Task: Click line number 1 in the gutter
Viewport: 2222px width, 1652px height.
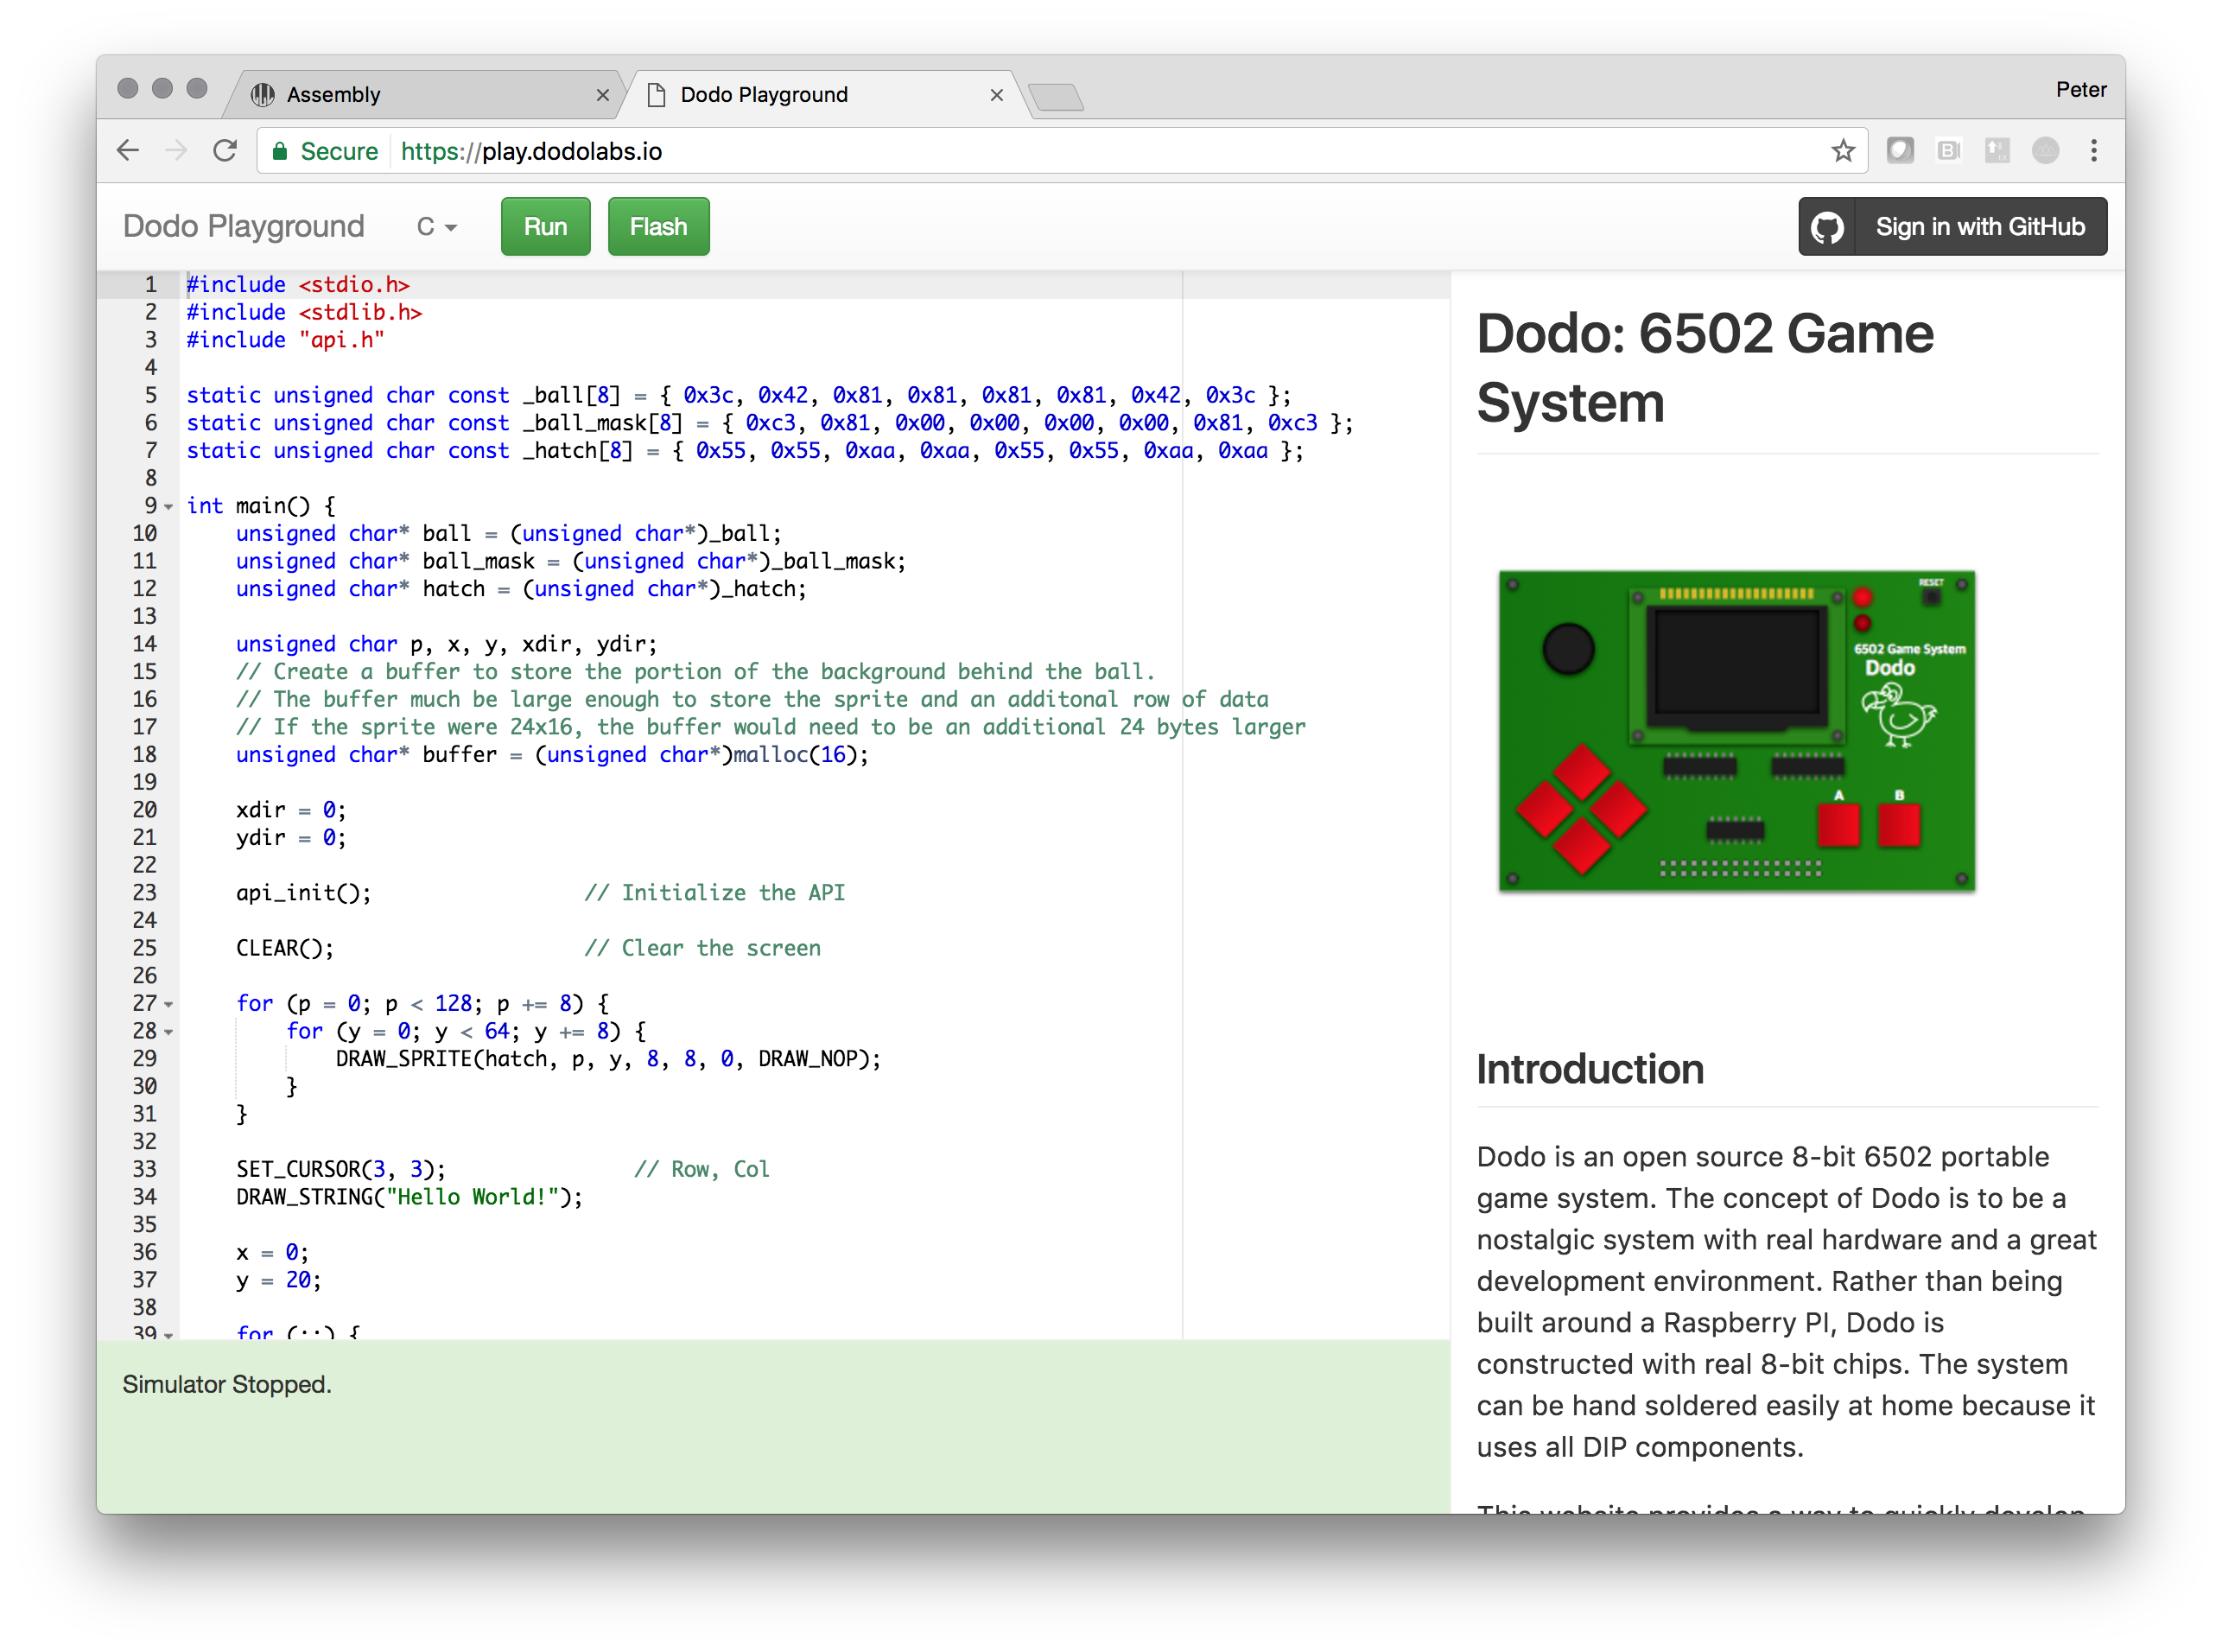Action: coord(151,285)
